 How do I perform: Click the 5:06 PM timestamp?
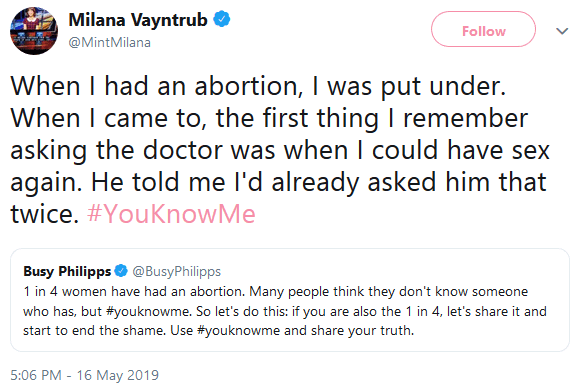coord(36,375)
